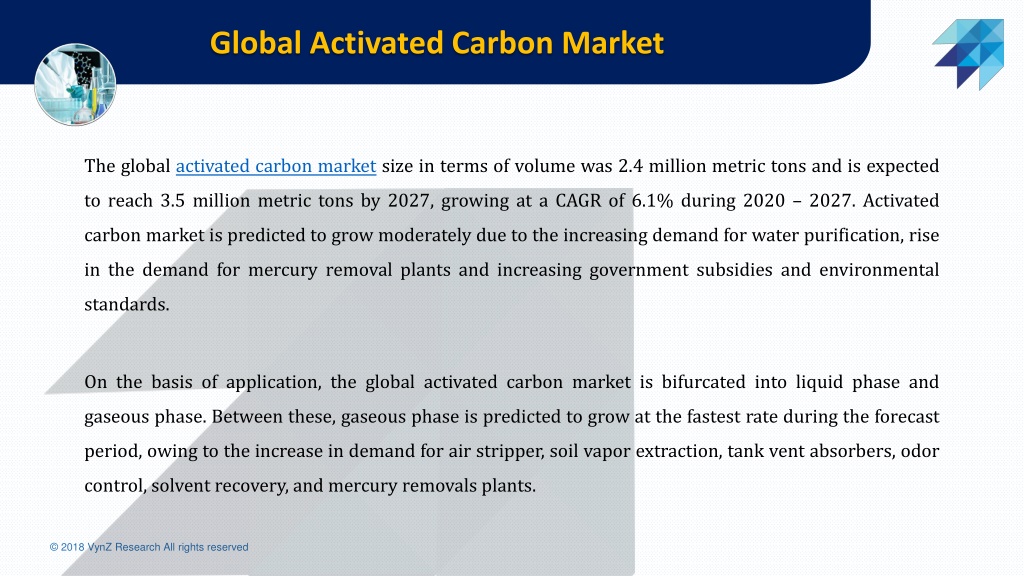The image size is (1024, 576).
Task: Click the 'Global Activated Carbon Market' title
Action: [437, 43]
